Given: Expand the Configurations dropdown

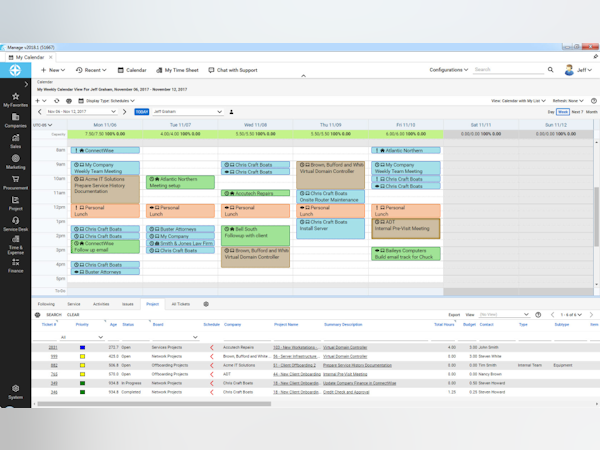Looking at the screenshot, I should point(448,70).
